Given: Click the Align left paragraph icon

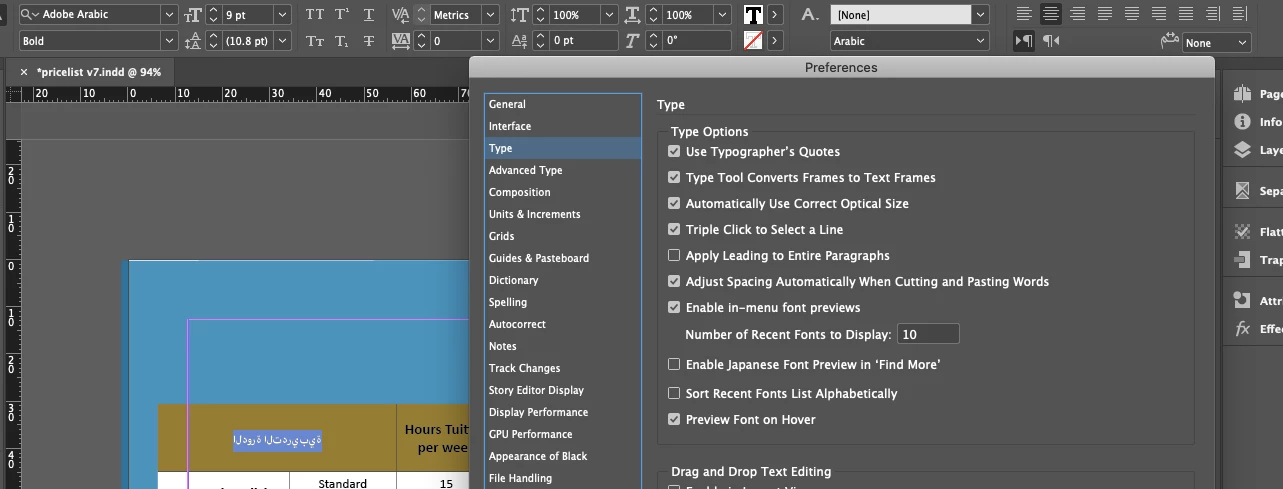Looking at the screenshot, I should [1024, 14].
